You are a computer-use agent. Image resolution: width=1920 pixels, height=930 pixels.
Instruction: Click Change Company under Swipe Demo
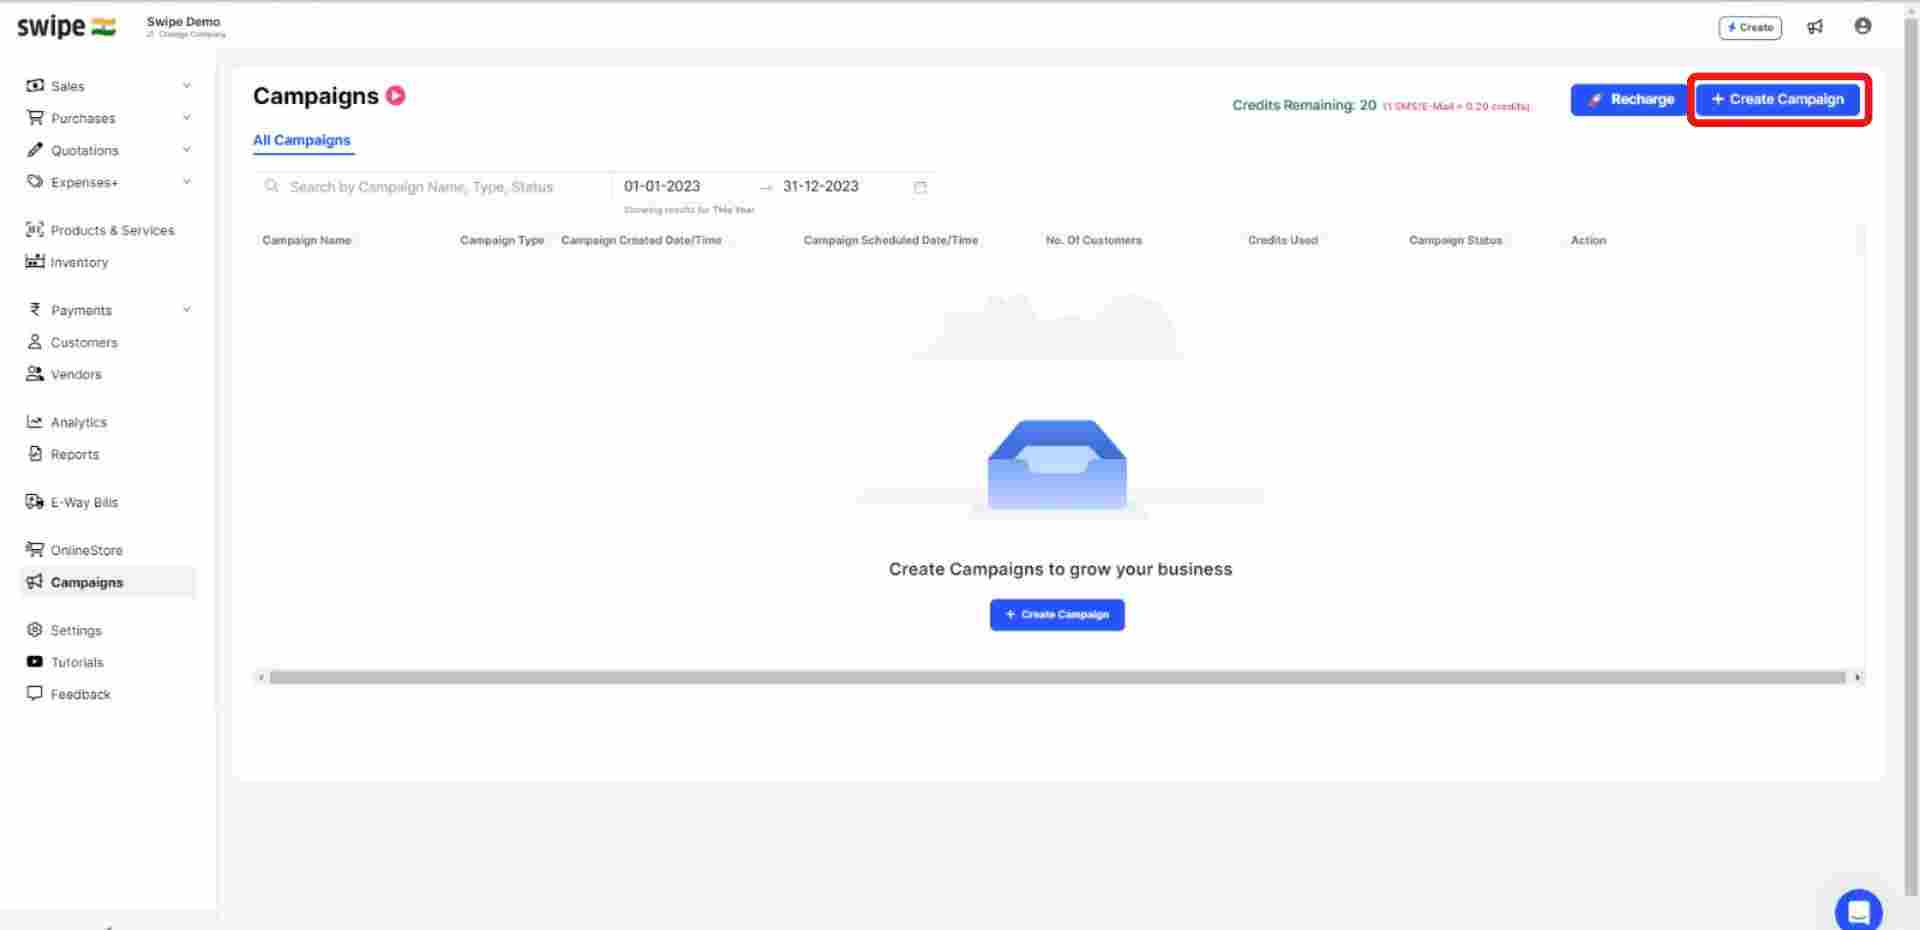[x=186, y=34]
